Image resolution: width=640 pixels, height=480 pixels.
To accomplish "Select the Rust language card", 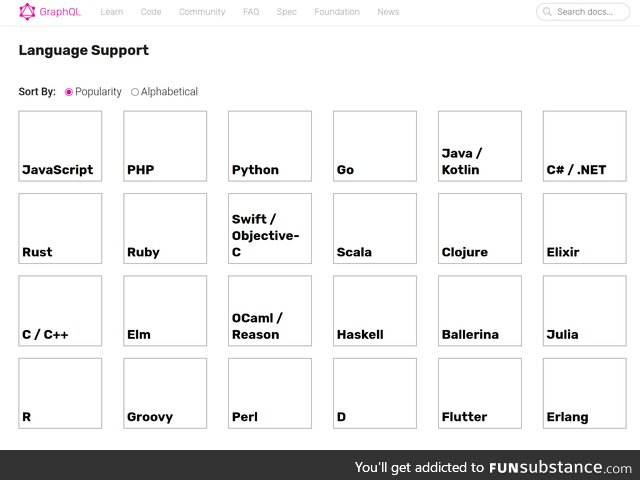I will (60, 228).
